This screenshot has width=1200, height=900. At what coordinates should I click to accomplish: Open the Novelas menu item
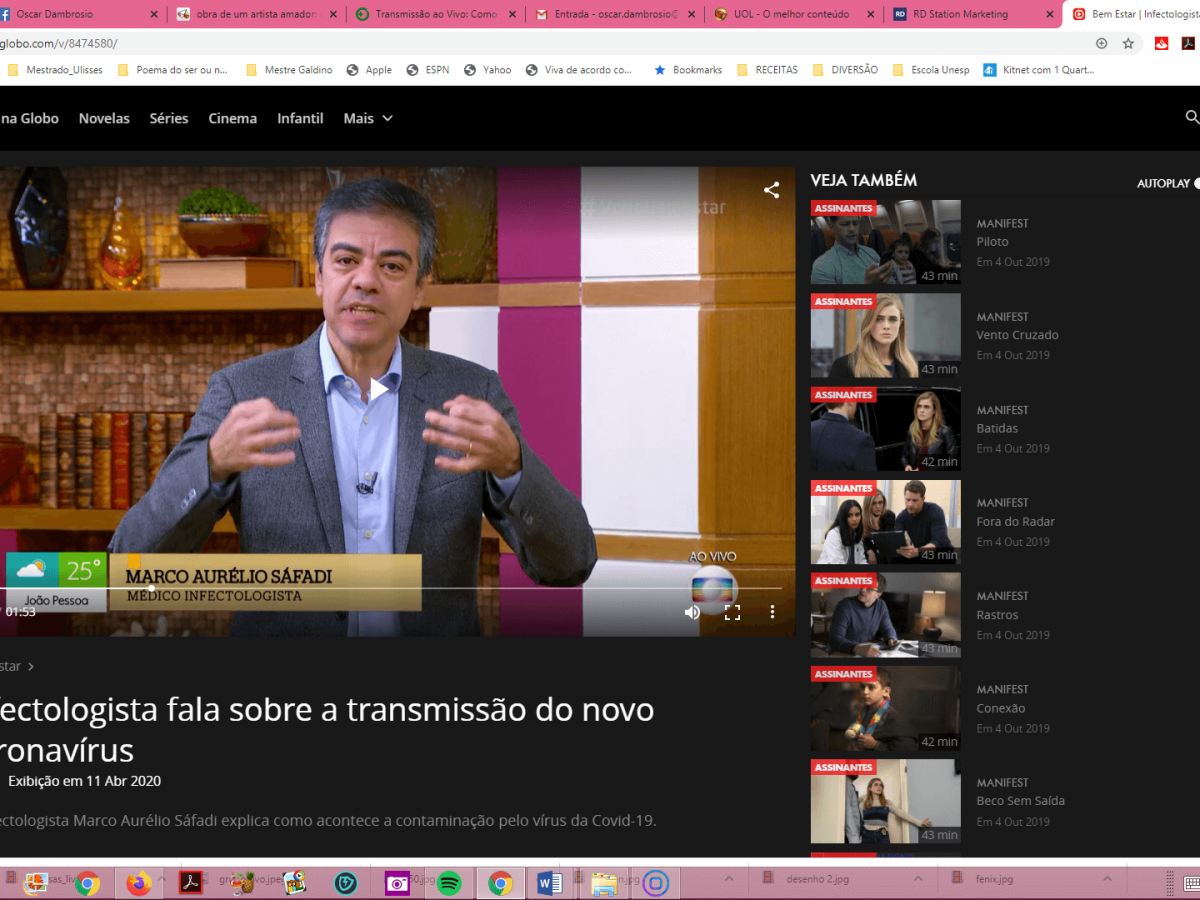point(104,118)
